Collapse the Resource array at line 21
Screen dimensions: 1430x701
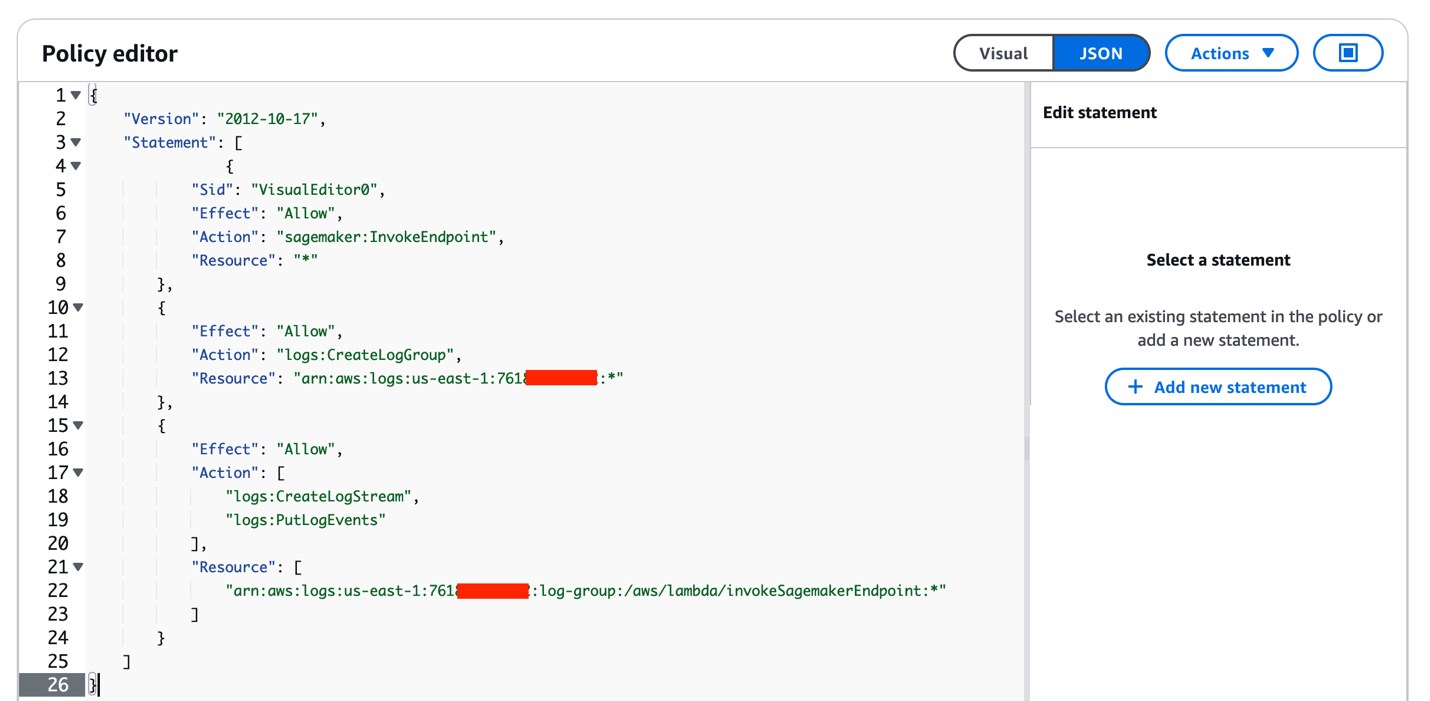click(x=77, y=567)
